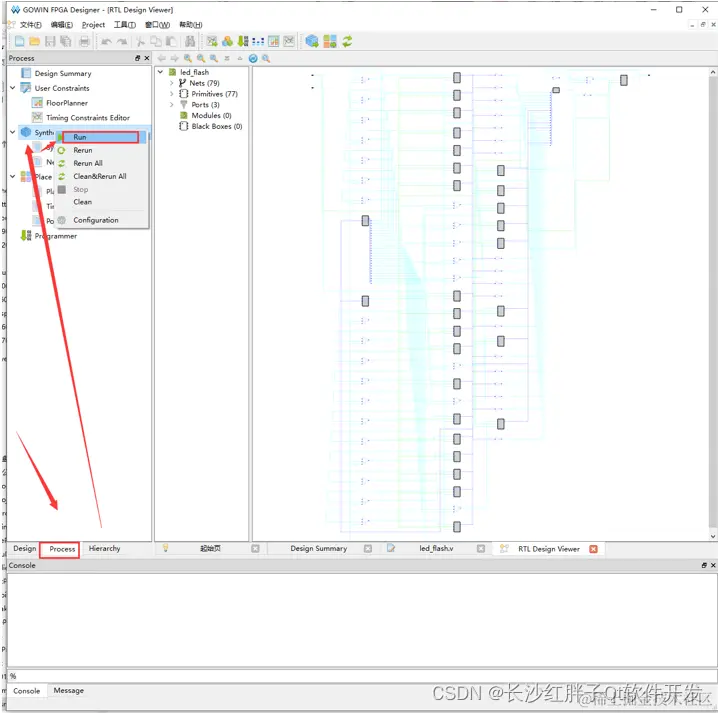
Task: Select Programmer in the Process tree
Action: [56, 236]
